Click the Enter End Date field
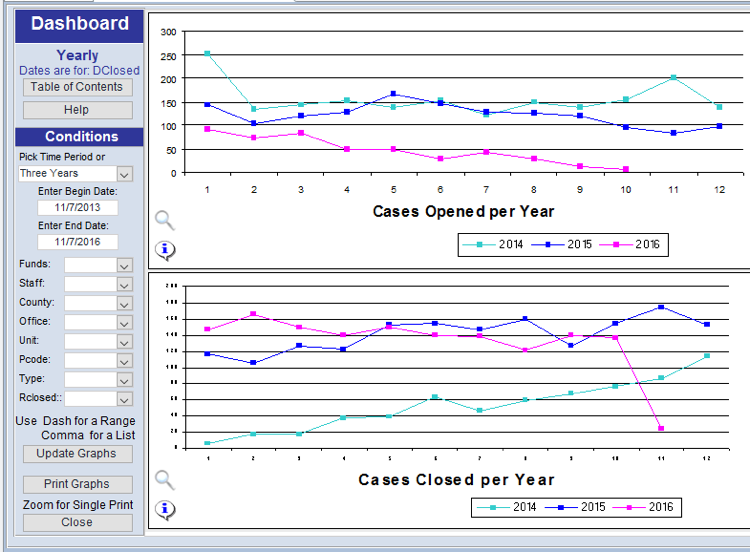Viewport: 750px width, 552px height. click(78, 242)
